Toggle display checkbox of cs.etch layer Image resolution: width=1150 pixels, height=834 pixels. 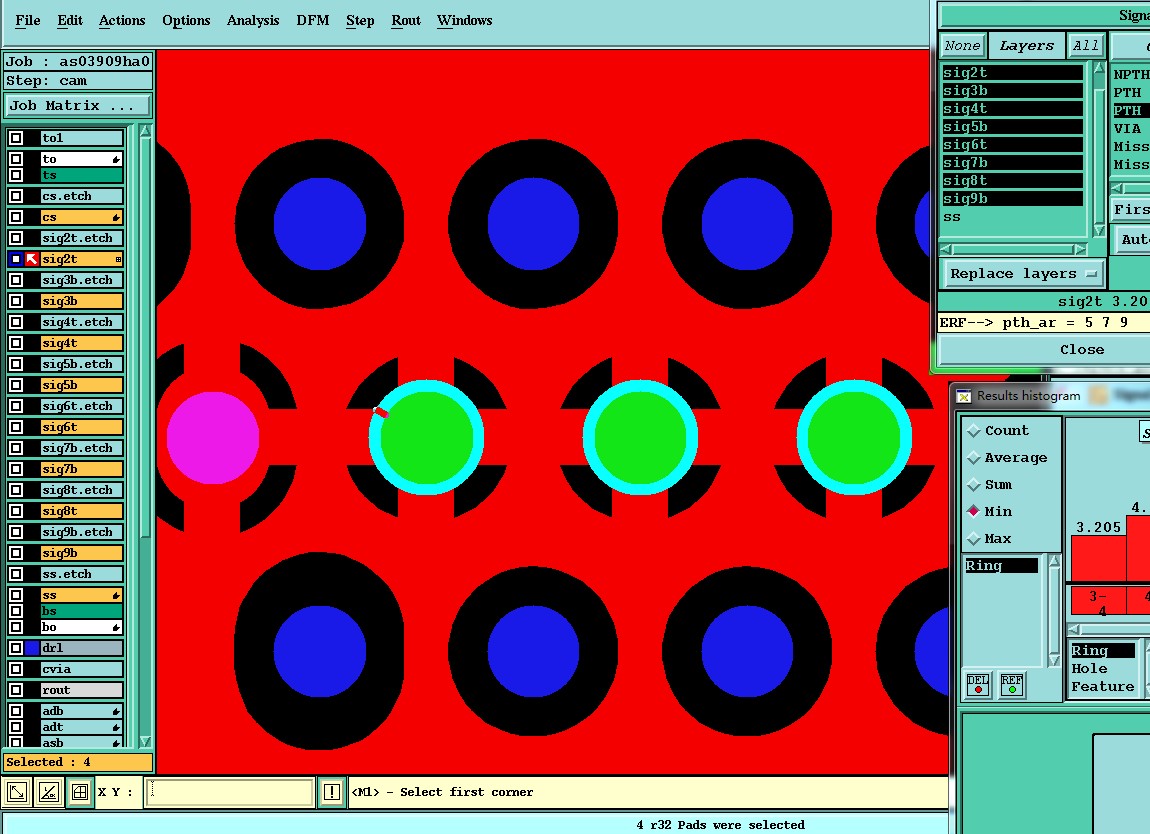click(16, 196)
